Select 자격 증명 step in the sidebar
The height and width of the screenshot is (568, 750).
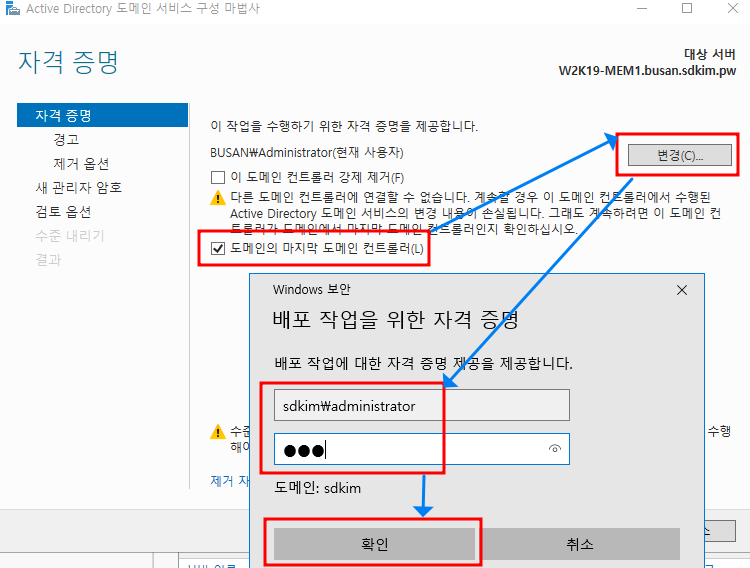tap(102, 115)
